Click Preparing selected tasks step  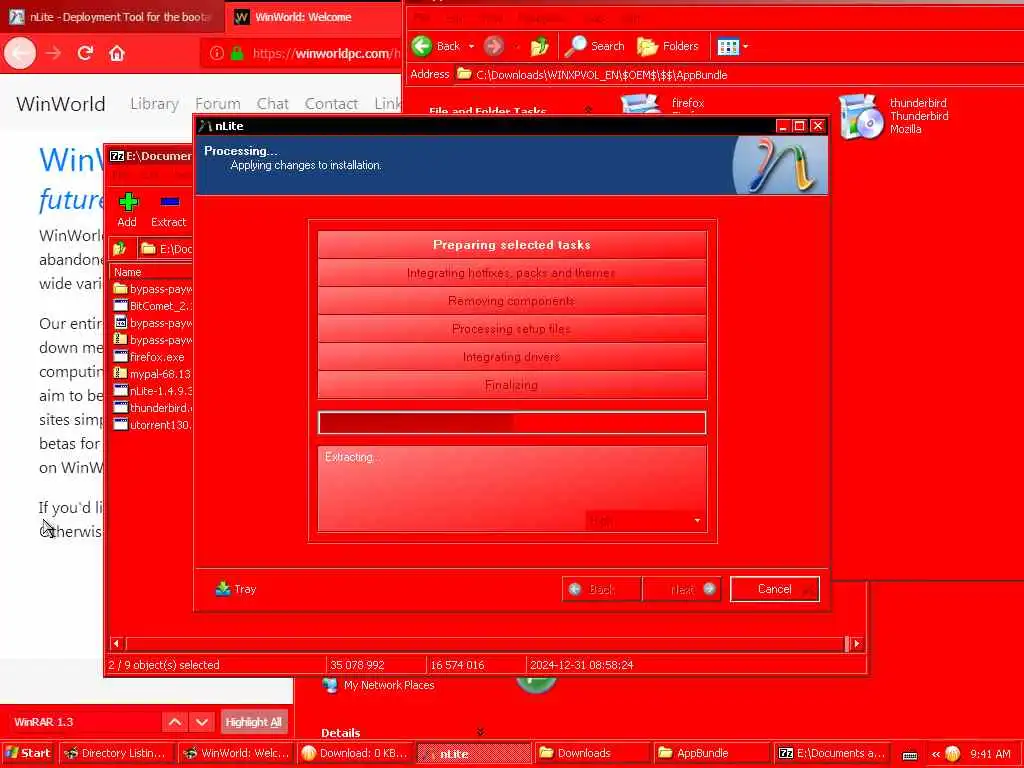pos(512,245)
